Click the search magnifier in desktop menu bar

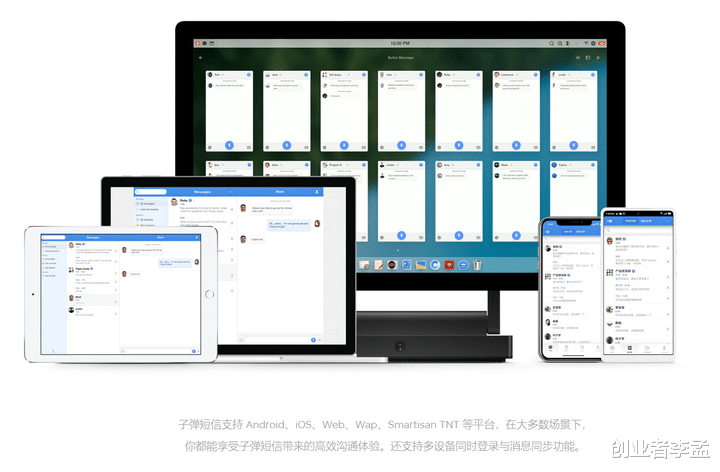[x=551, y=43]
